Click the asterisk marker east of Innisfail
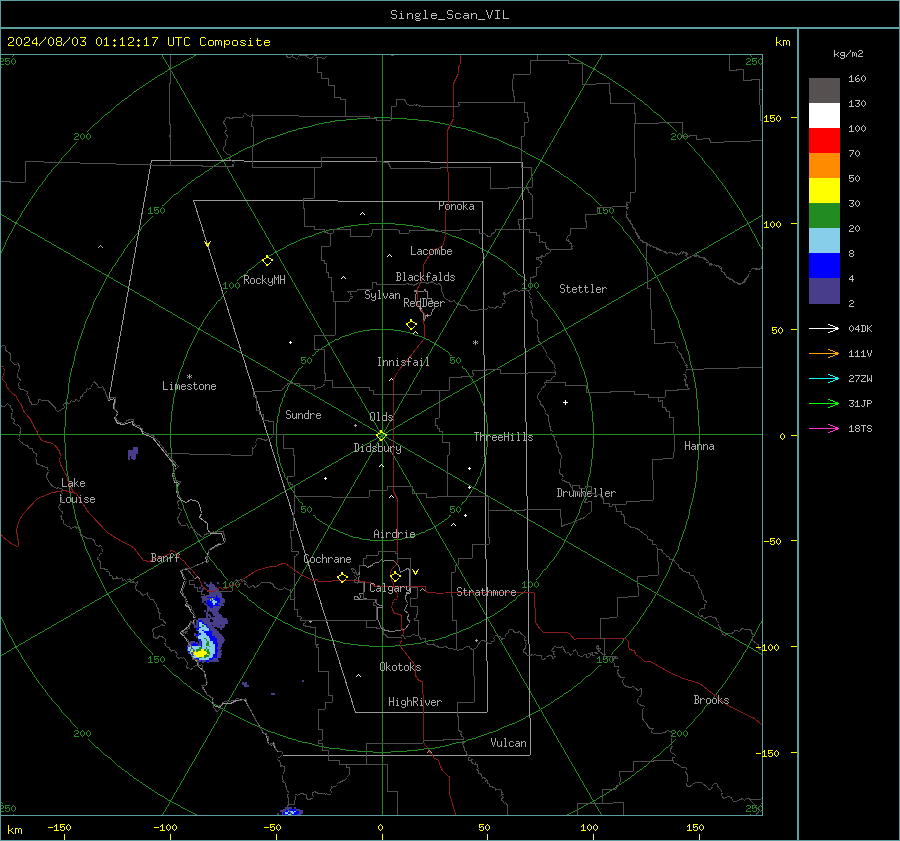Image resolution: width=900 pixels, height=841 pixels. click(475, 343)
